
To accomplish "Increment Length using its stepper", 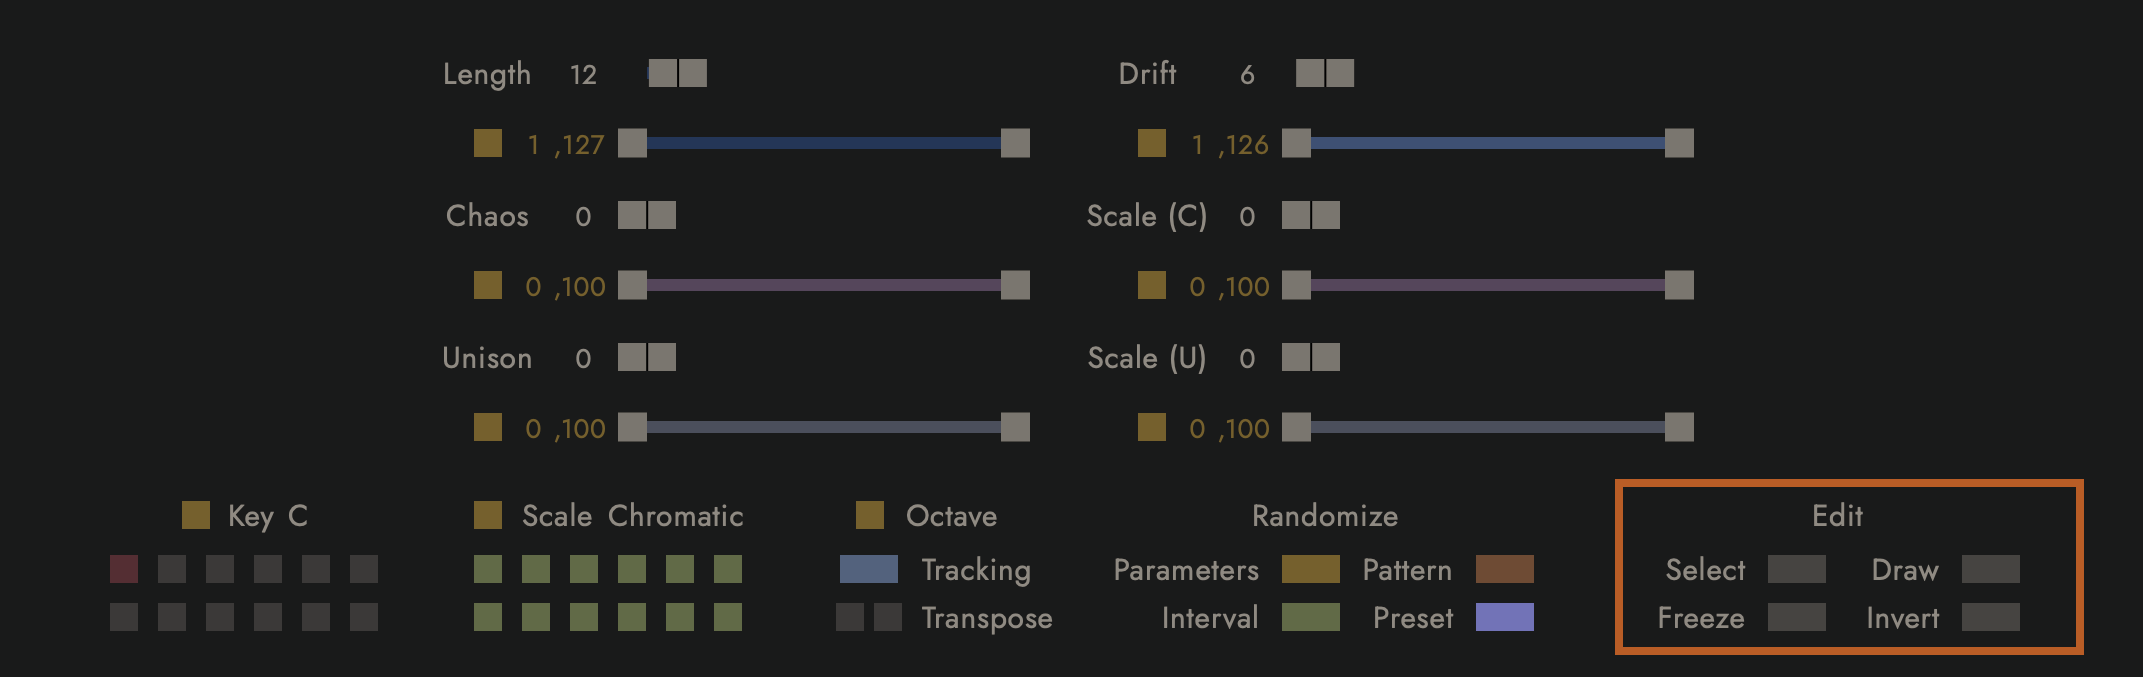I will tap(694, 72).
